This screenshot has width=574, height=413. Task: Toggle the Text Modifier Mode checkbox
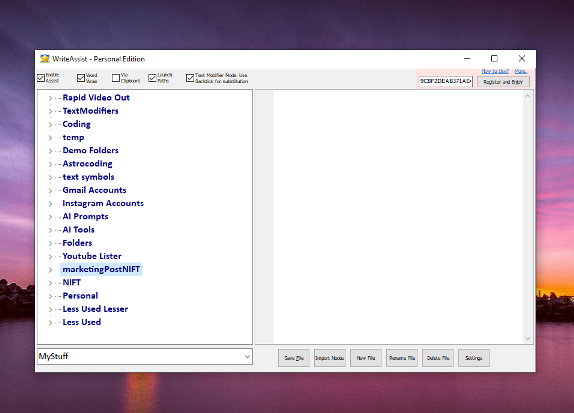point(190,78)
